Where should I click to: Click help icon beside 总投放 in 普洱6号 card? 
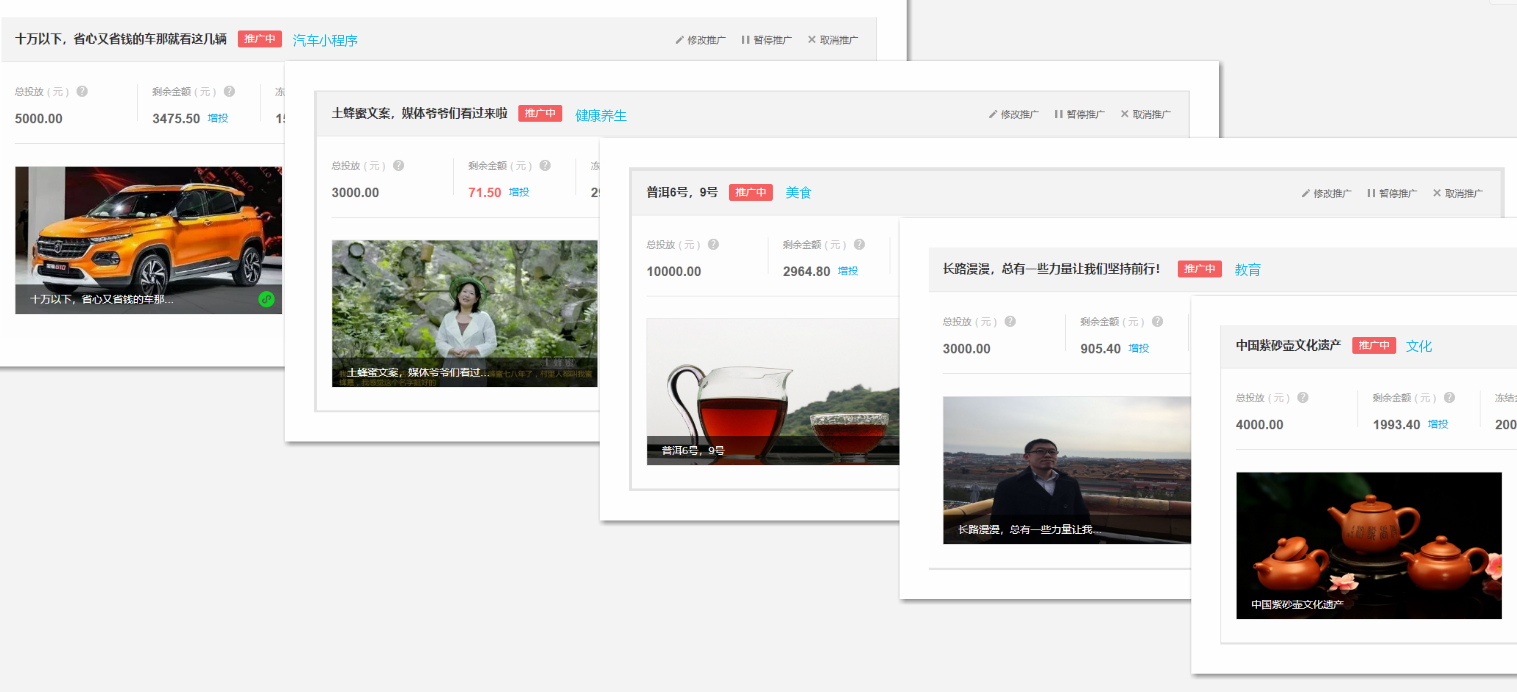[713, 244]
